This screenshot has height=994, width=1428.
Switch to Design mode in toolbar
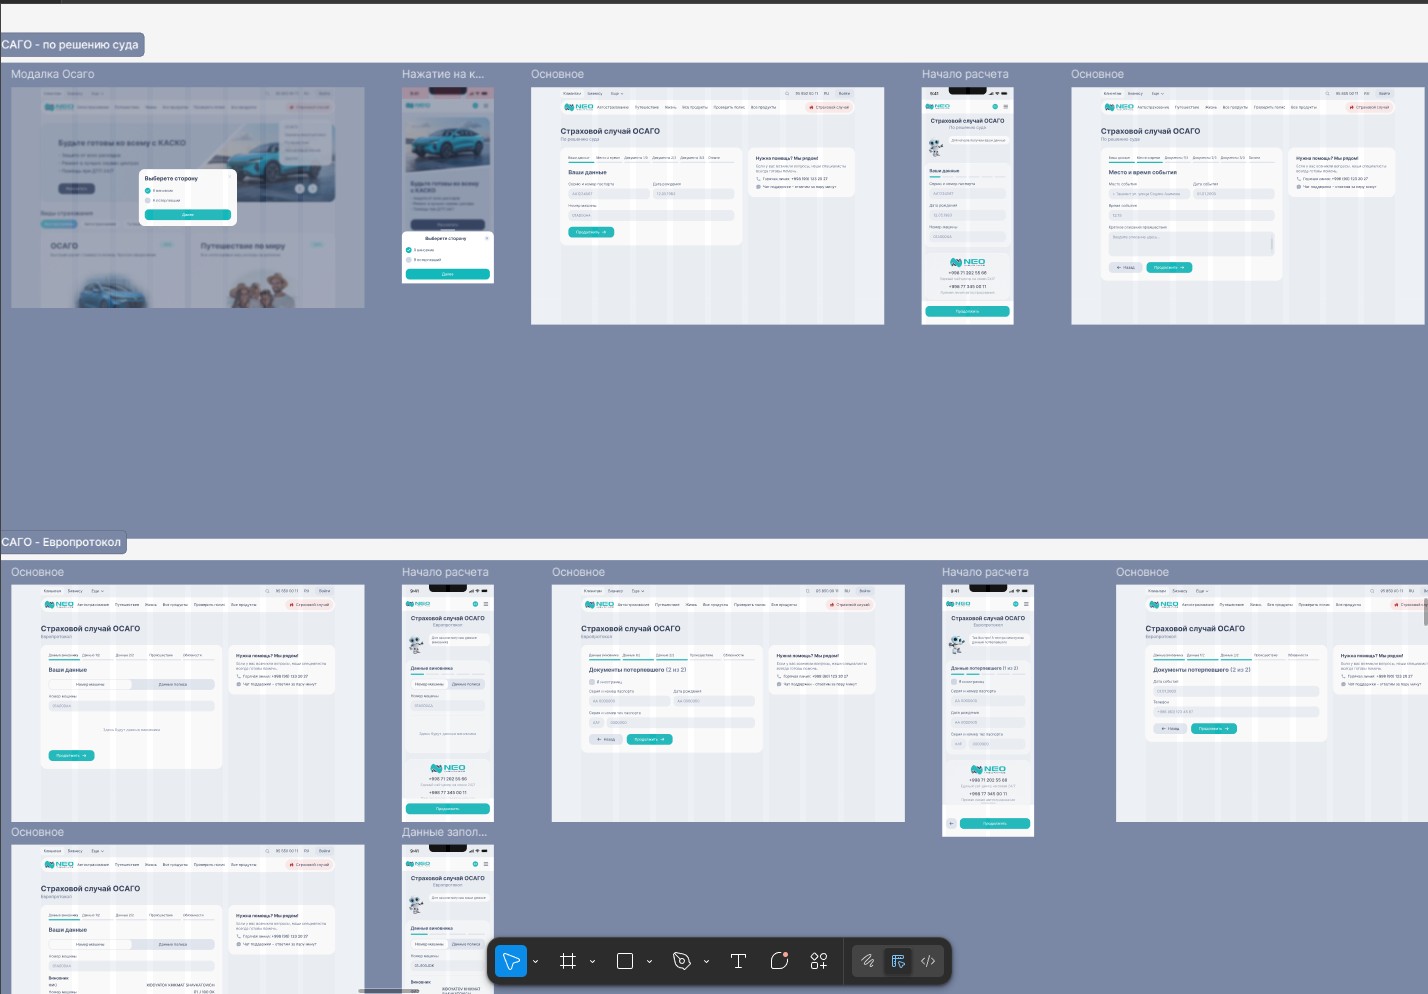click(898, 961)
